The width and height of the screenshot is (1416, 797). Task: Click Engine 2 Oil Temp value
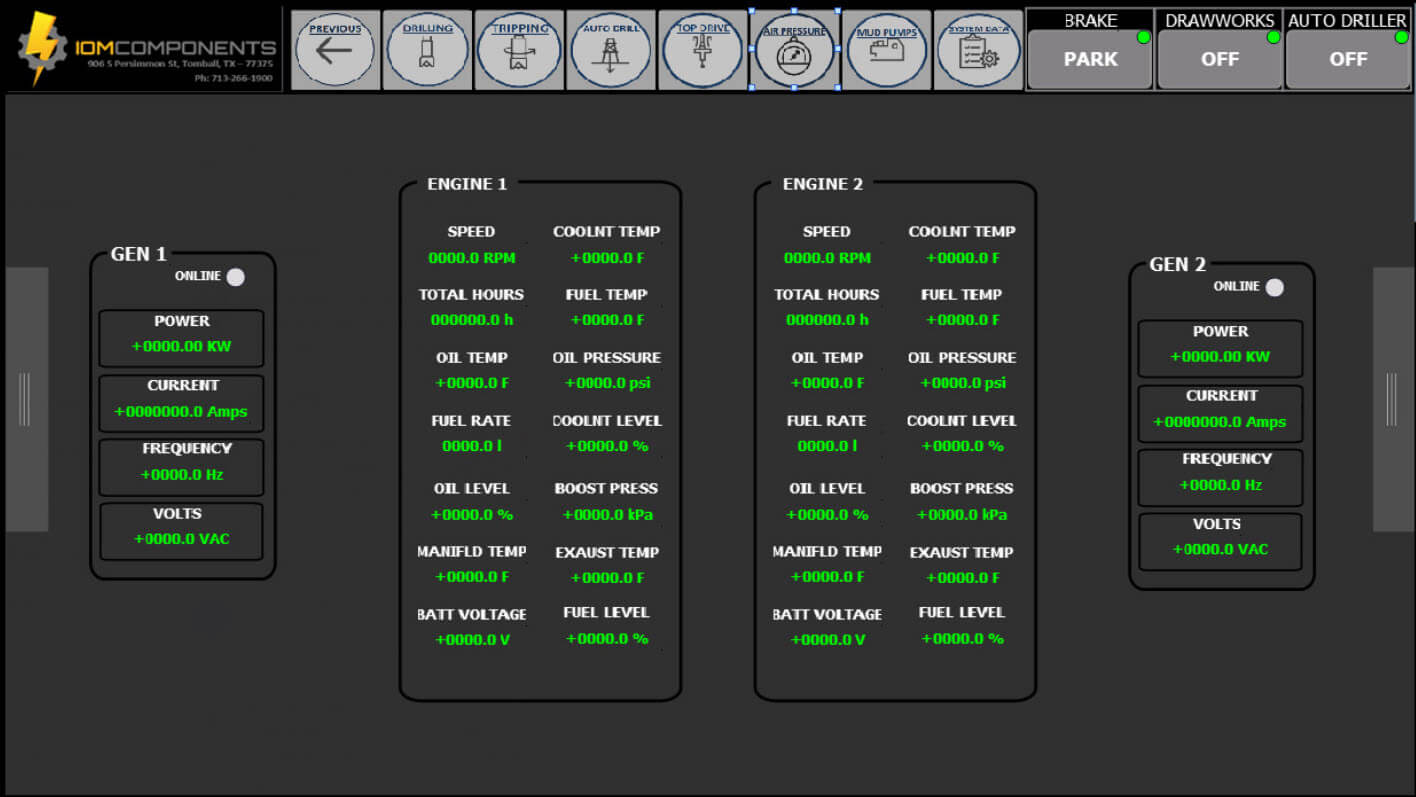click(x=827, y=383)
